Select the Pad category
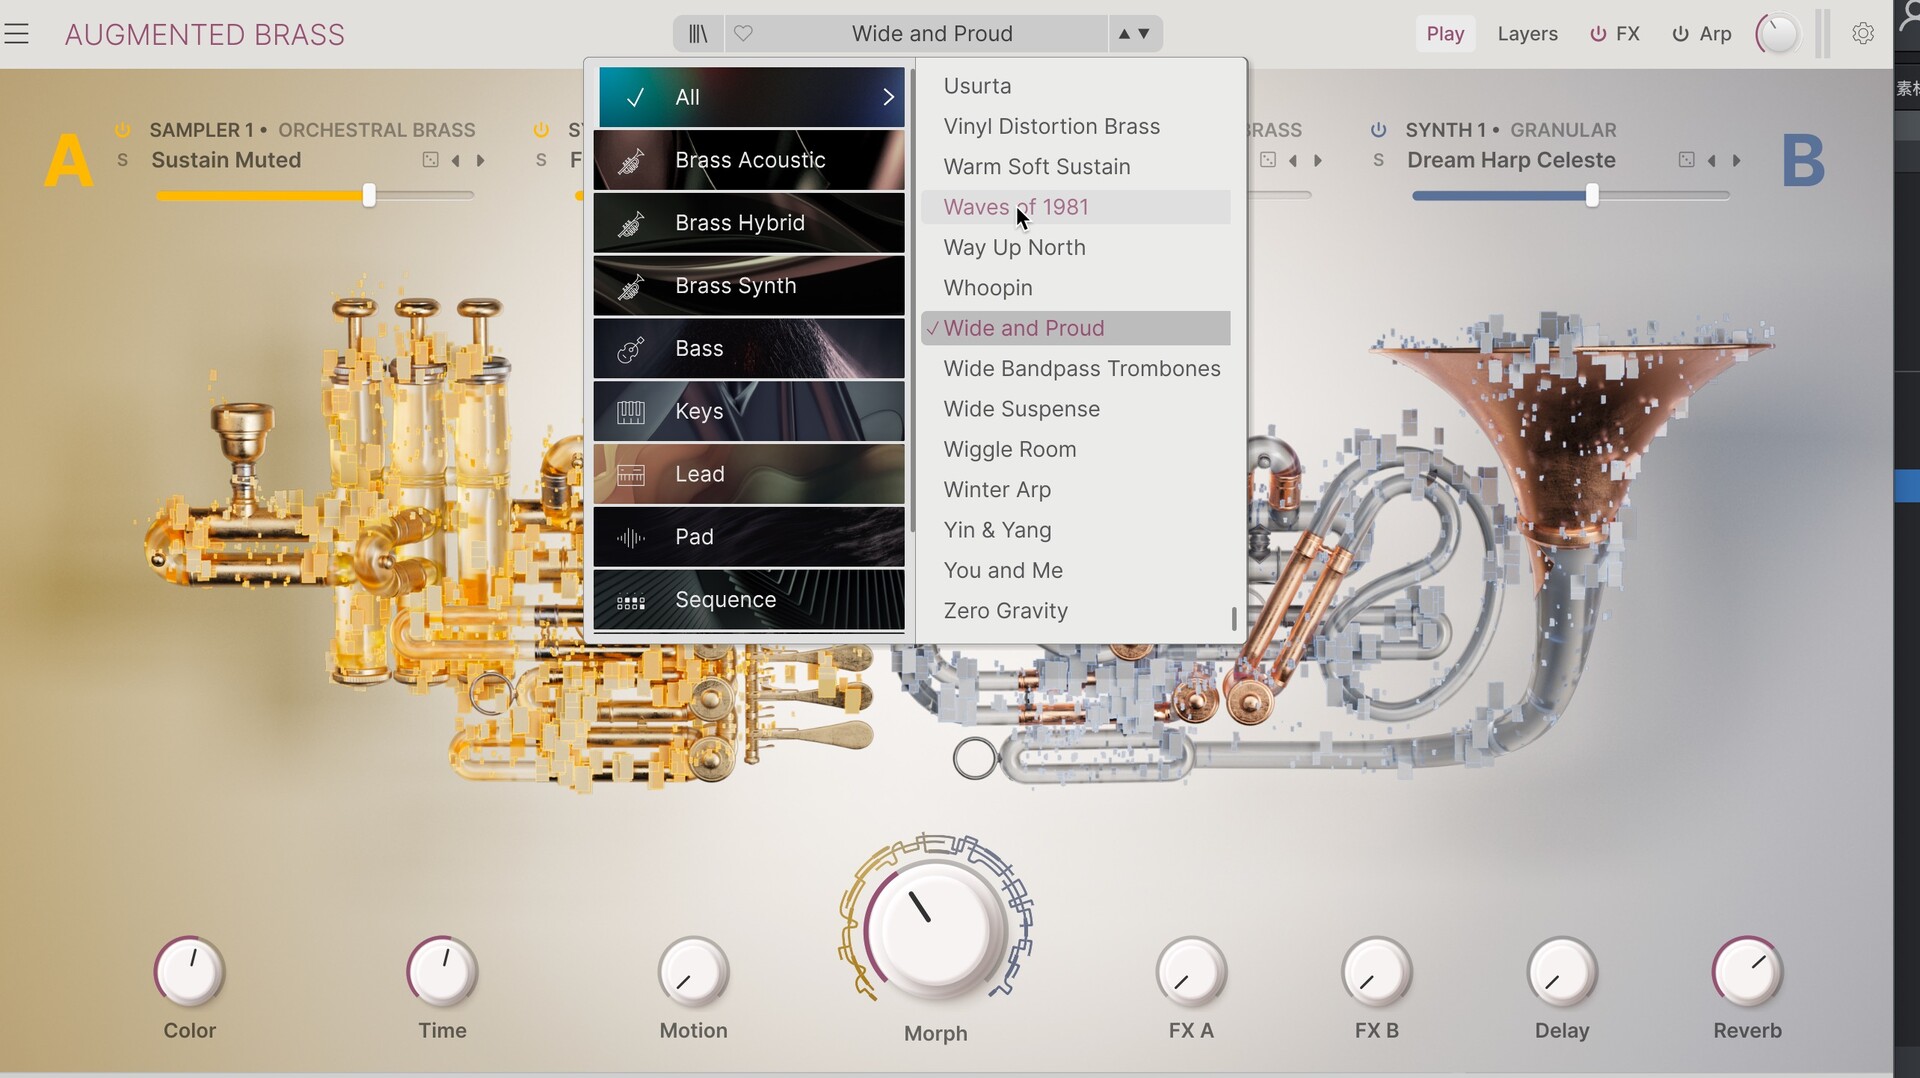1920x1078 pixels. pyautogui.click(x=749, y=537)
